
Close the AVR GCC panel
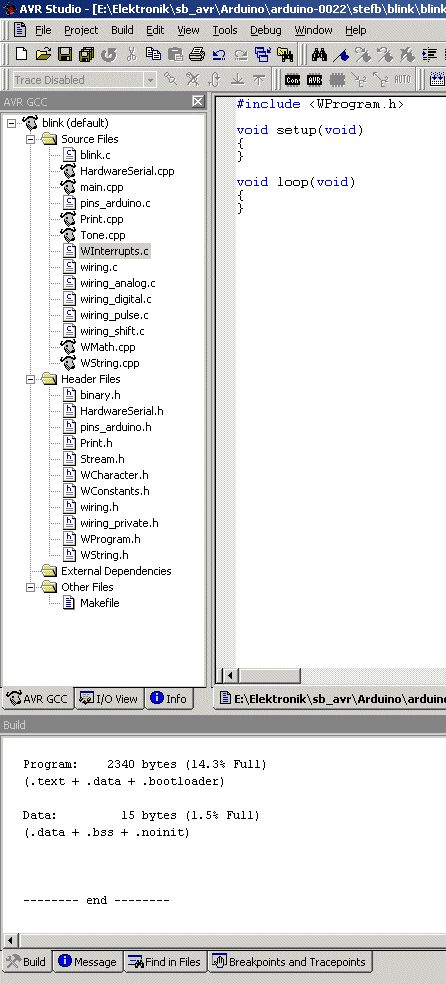[x=198, y=102]
